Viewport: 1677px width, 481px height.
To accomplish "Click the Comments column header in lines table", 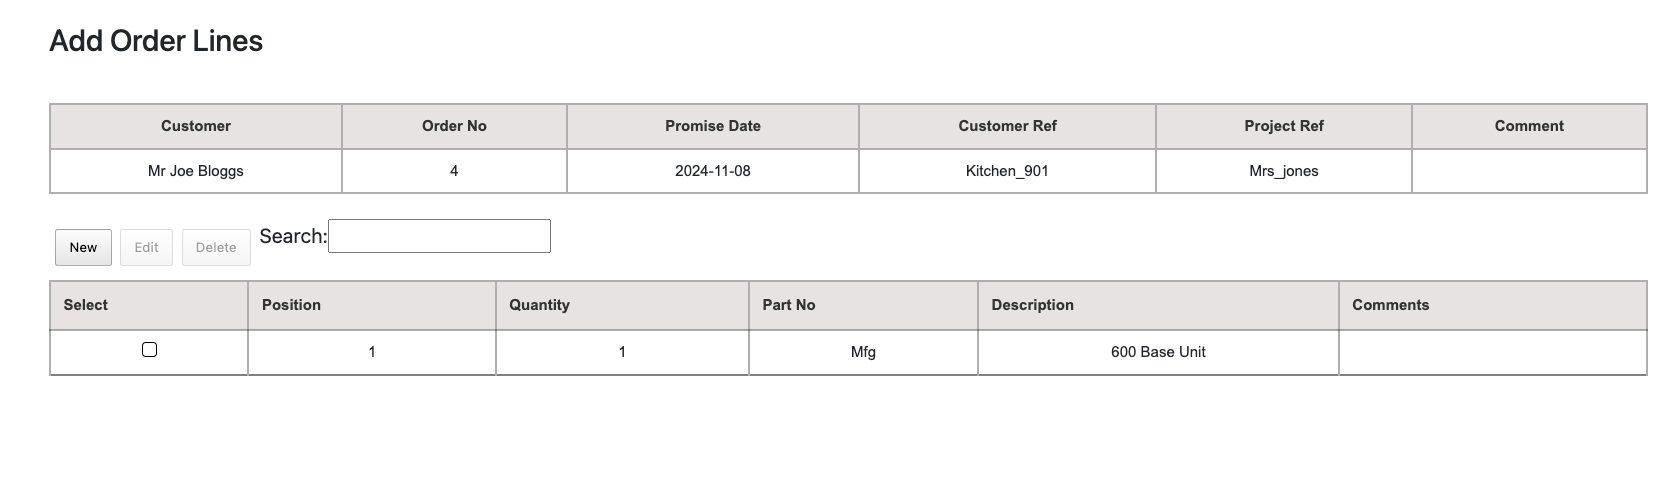I will click(x=1390, y=305).
